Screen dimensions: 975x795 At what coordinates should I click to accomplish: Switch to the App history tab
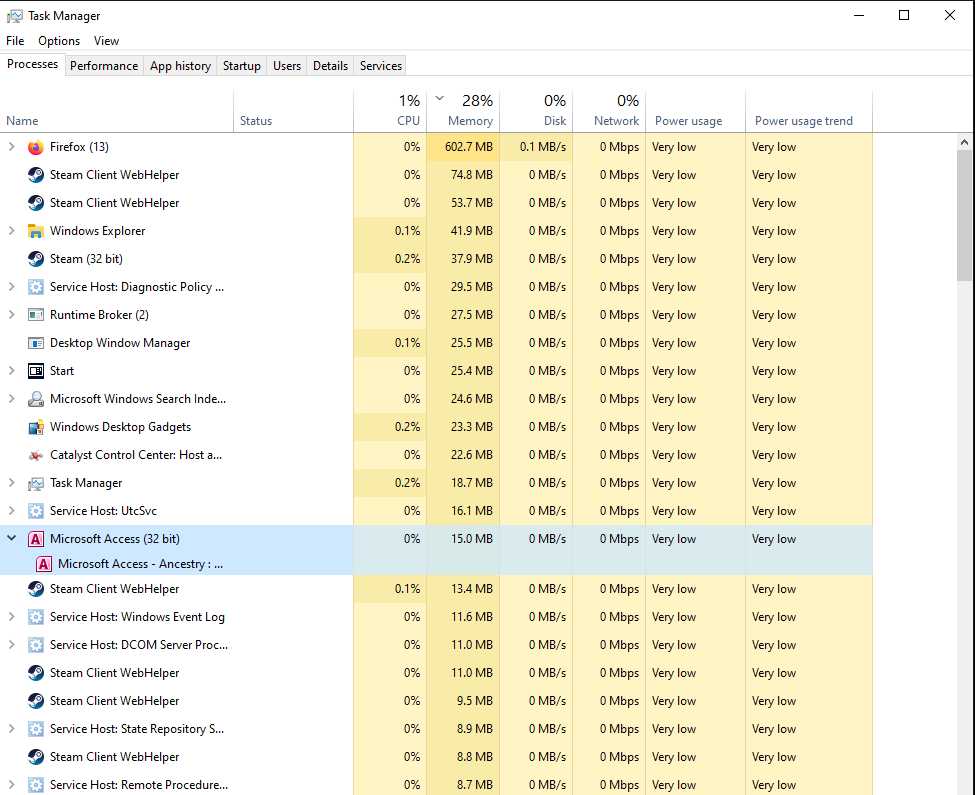[180, 66]
